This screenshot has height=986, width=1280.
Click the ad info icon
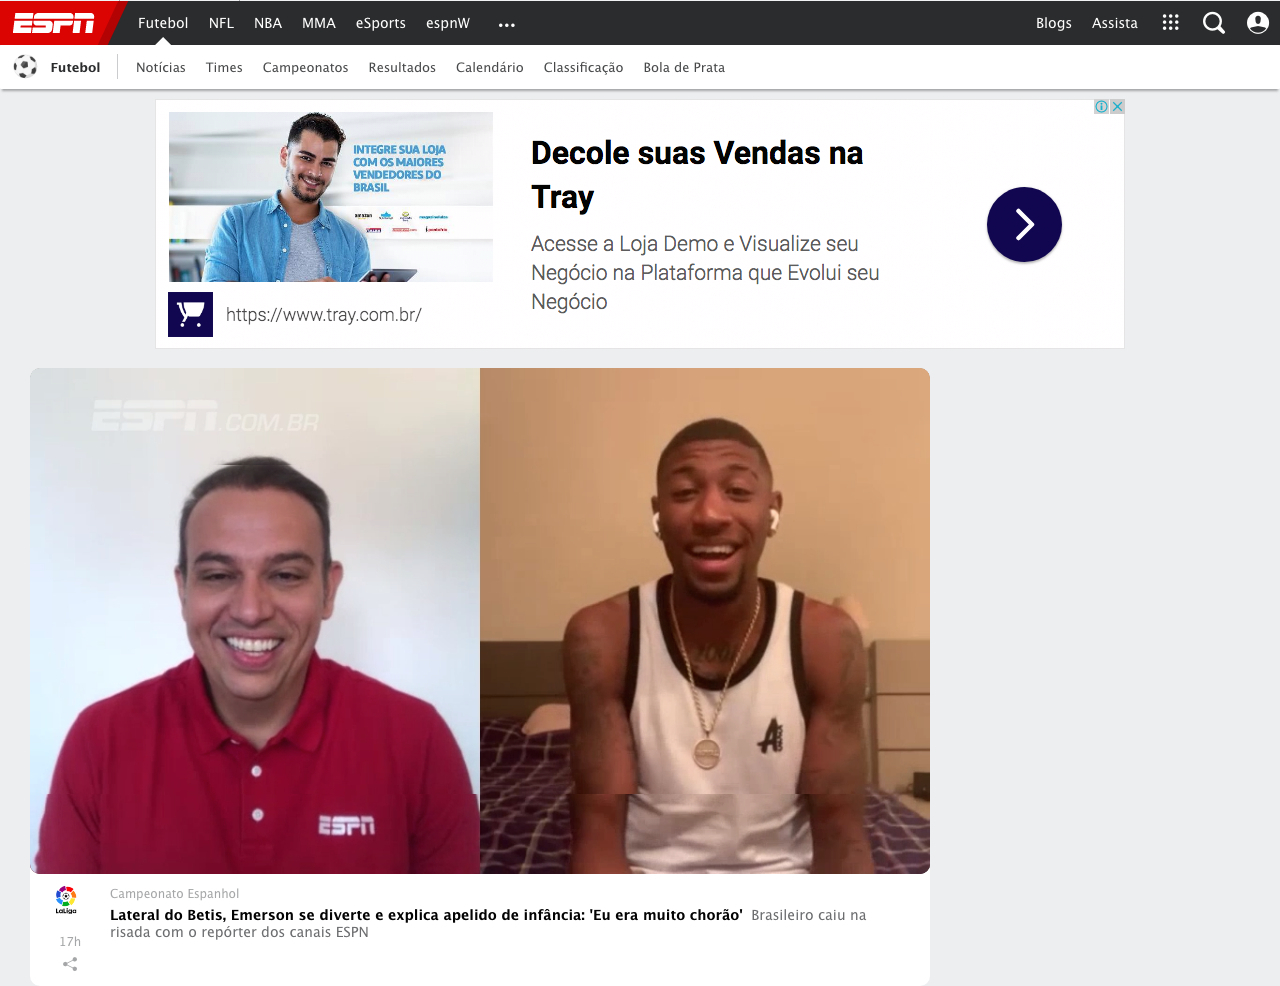click(1101, 107)
